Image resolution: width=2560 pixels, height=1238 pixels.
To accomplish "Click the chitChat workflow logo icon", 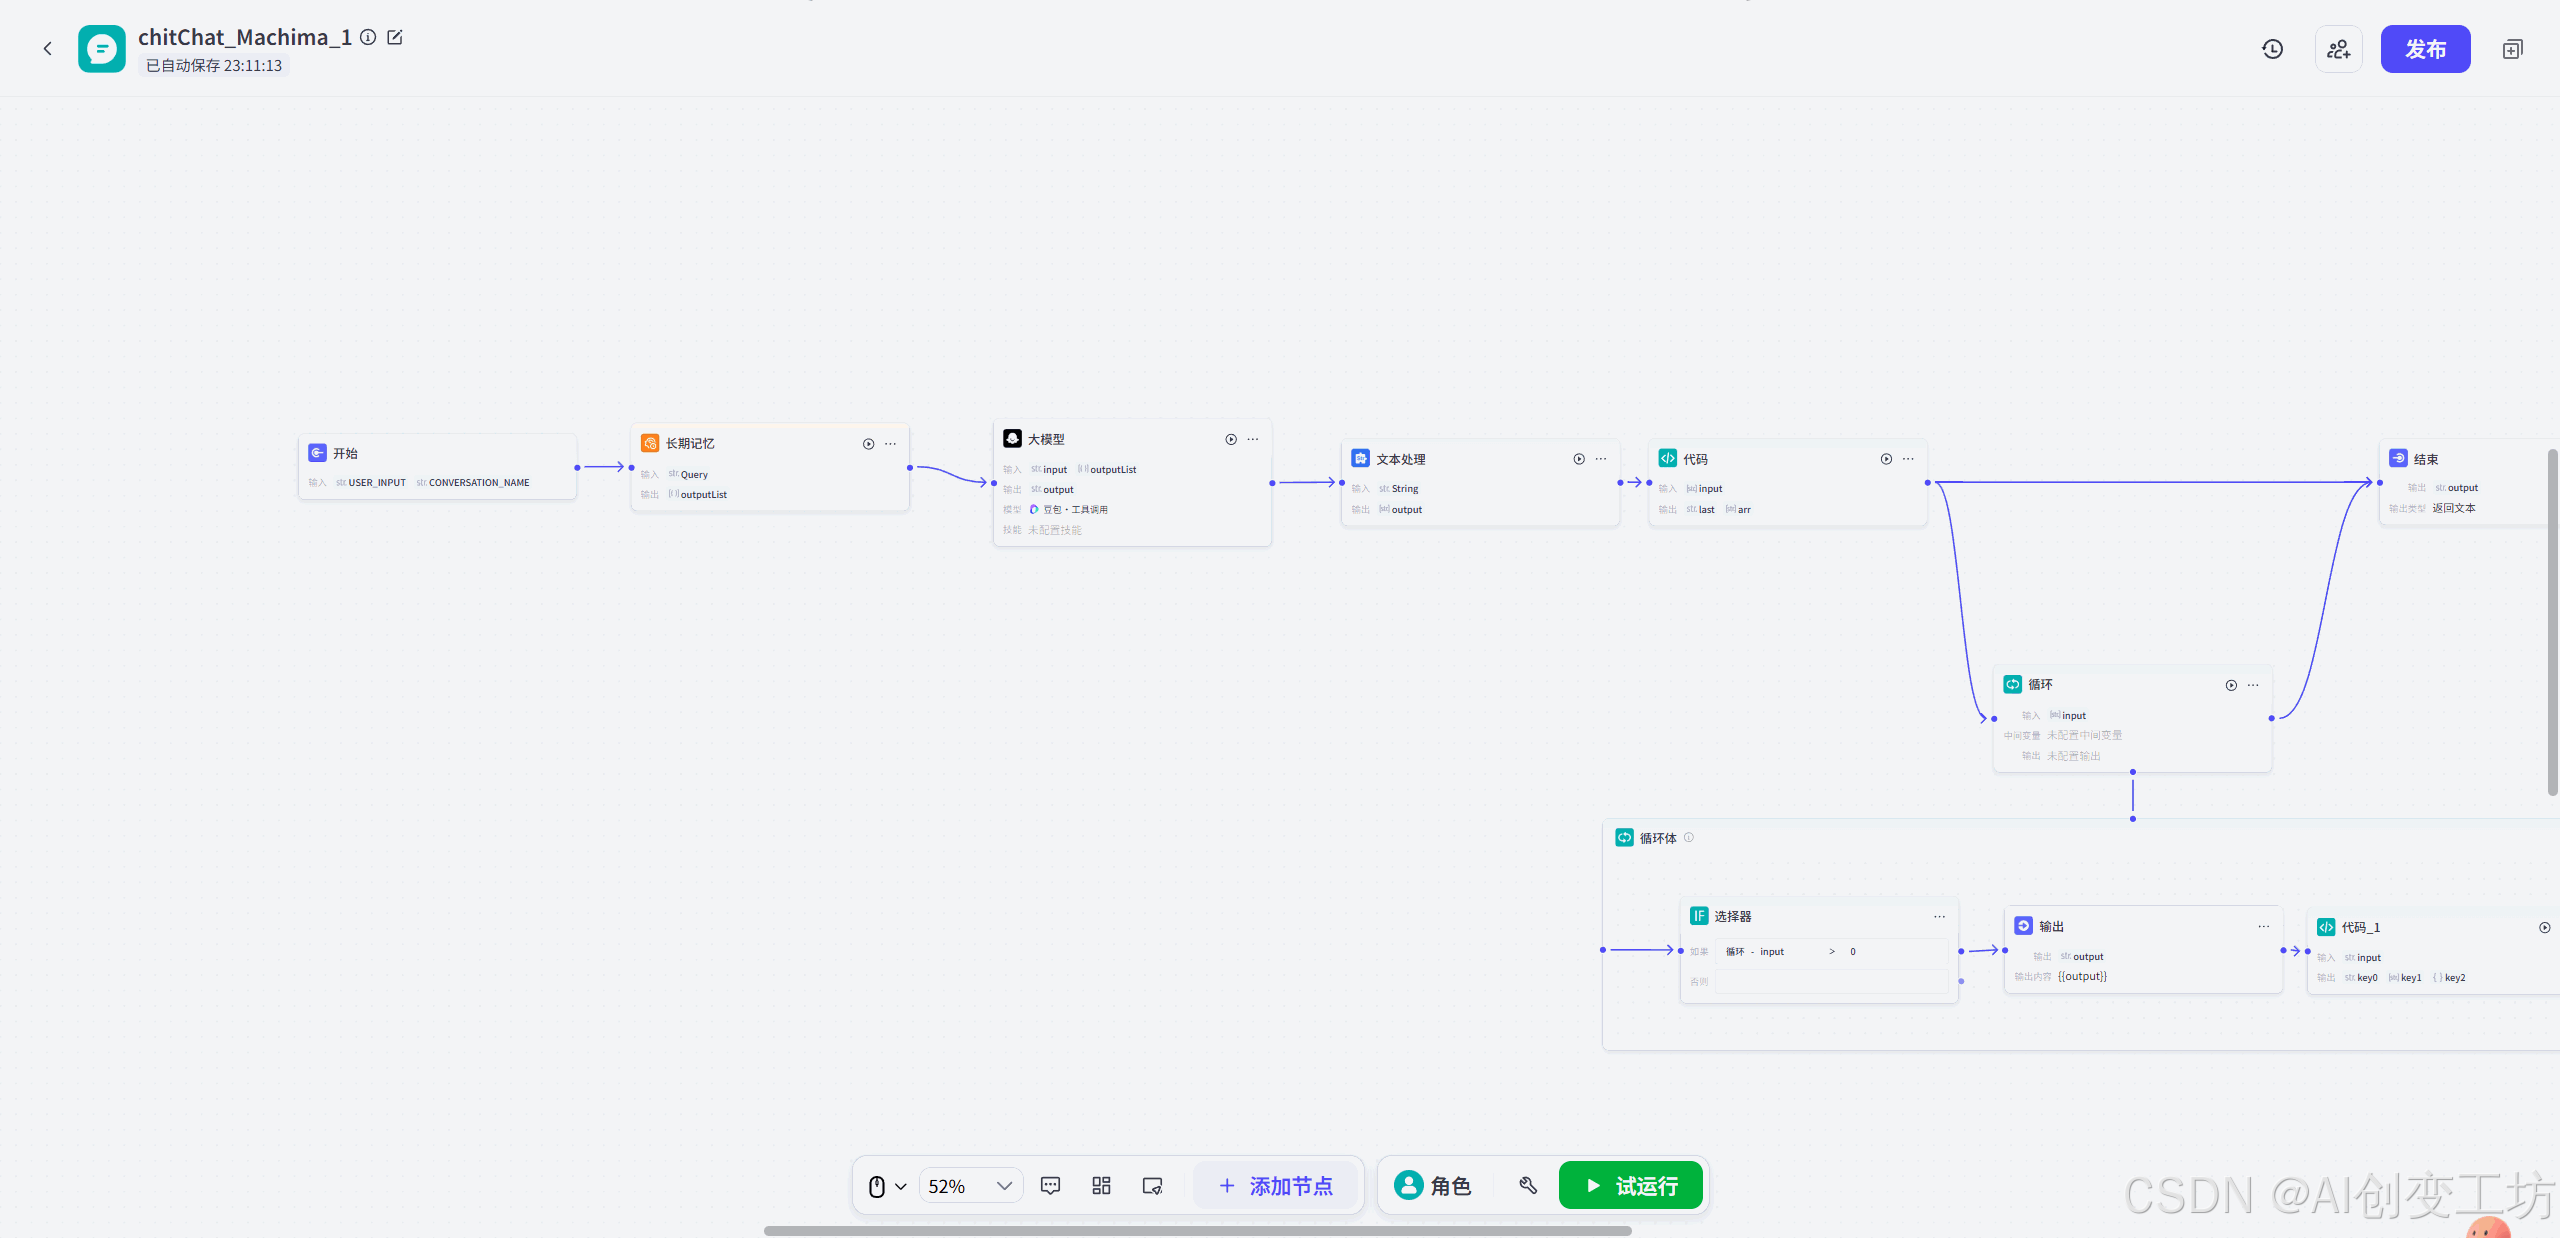I will click(x=102, y=49).
